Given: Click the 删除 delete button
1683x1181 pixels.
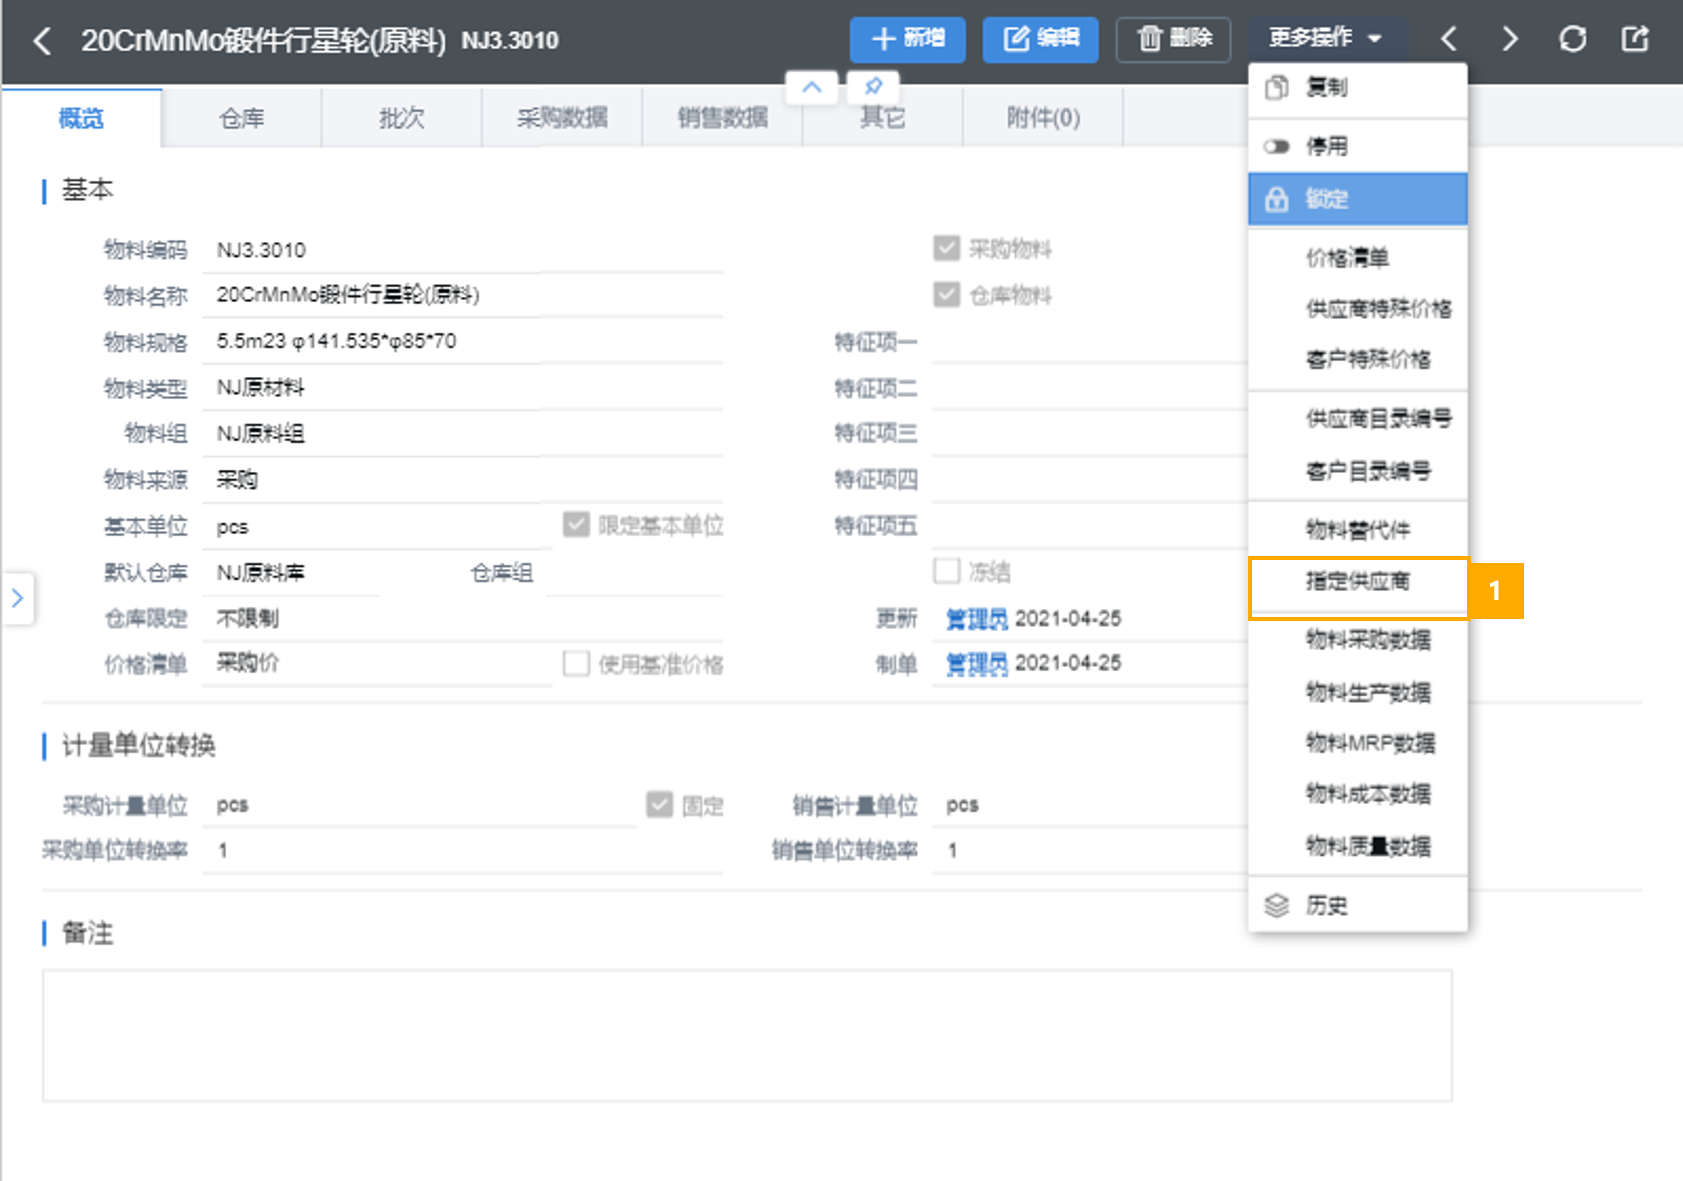Looking at the screenshot, I should 1173,39.
